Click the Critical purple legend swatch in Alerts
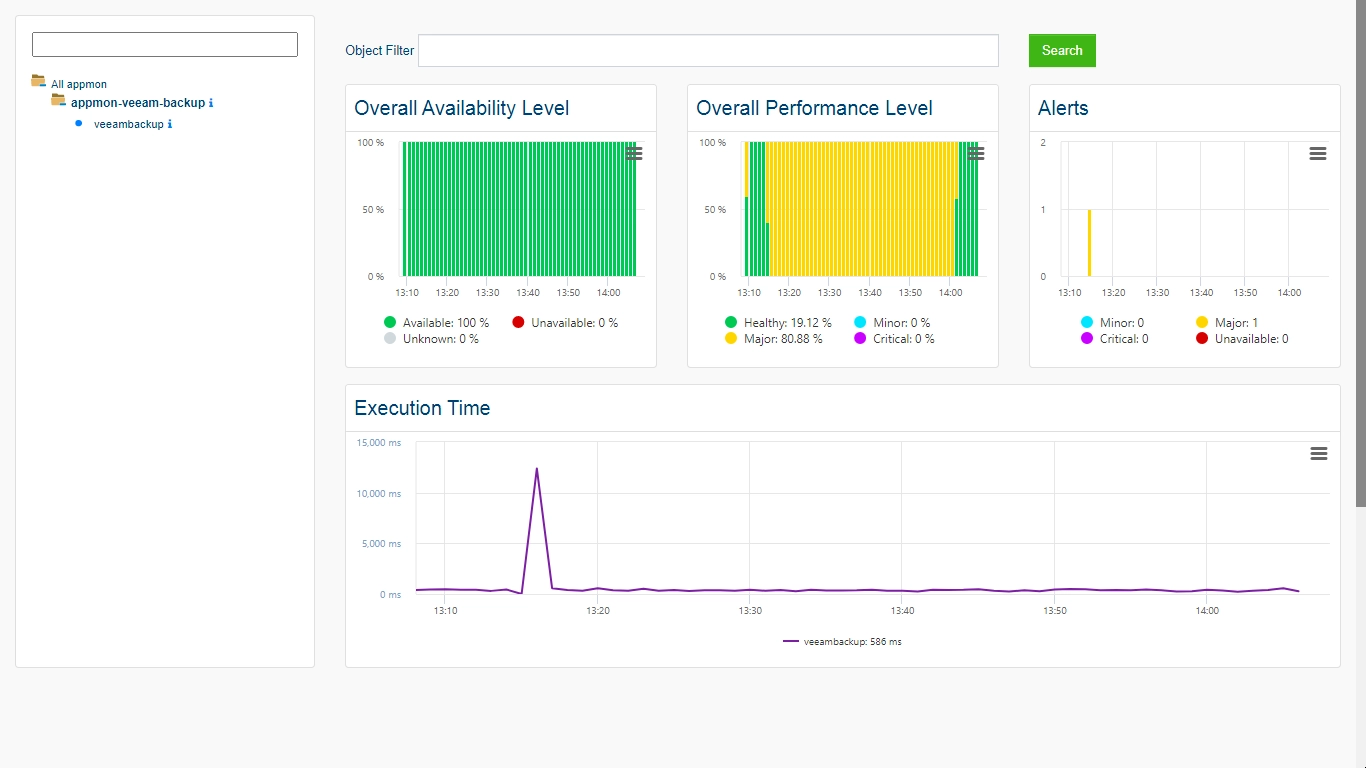 (x=1087, y=339)
